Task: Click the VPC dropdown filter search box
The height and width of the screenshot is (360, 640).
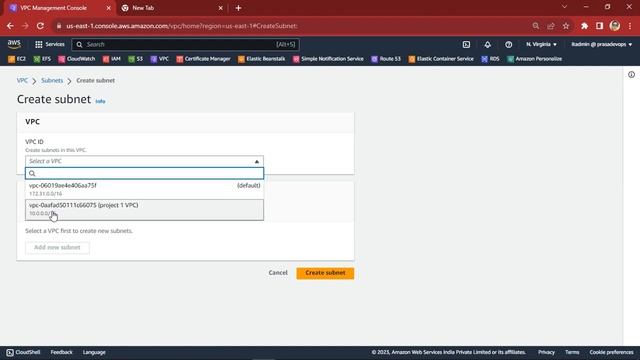Action: coord(144,173)
